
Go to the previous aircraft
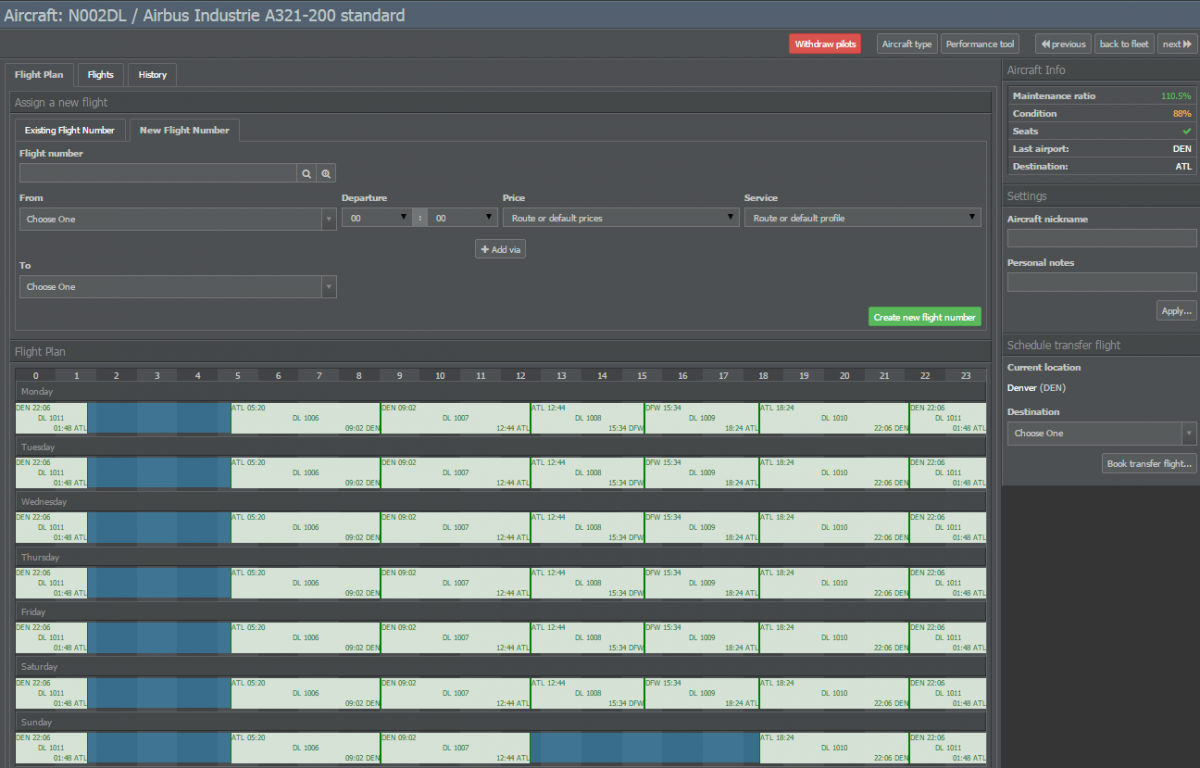[x=1063, y=44]
